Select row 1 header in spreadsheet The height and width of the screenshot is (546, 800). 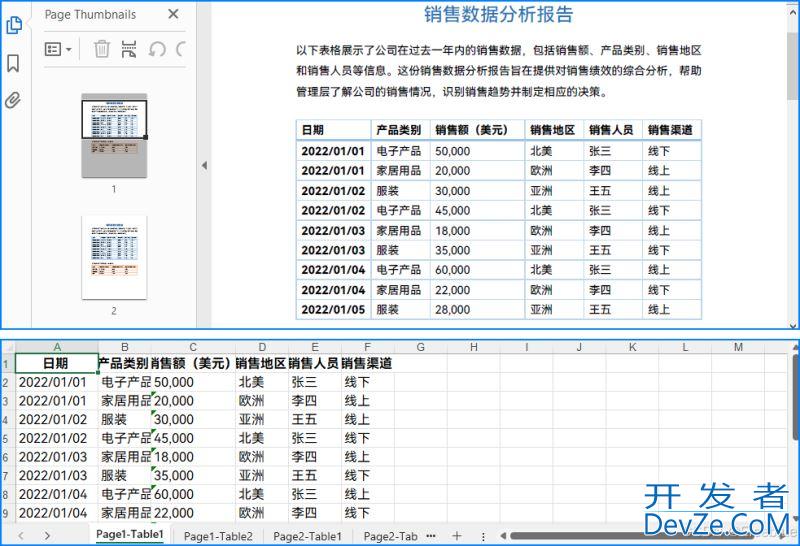[x=7, y=363]
